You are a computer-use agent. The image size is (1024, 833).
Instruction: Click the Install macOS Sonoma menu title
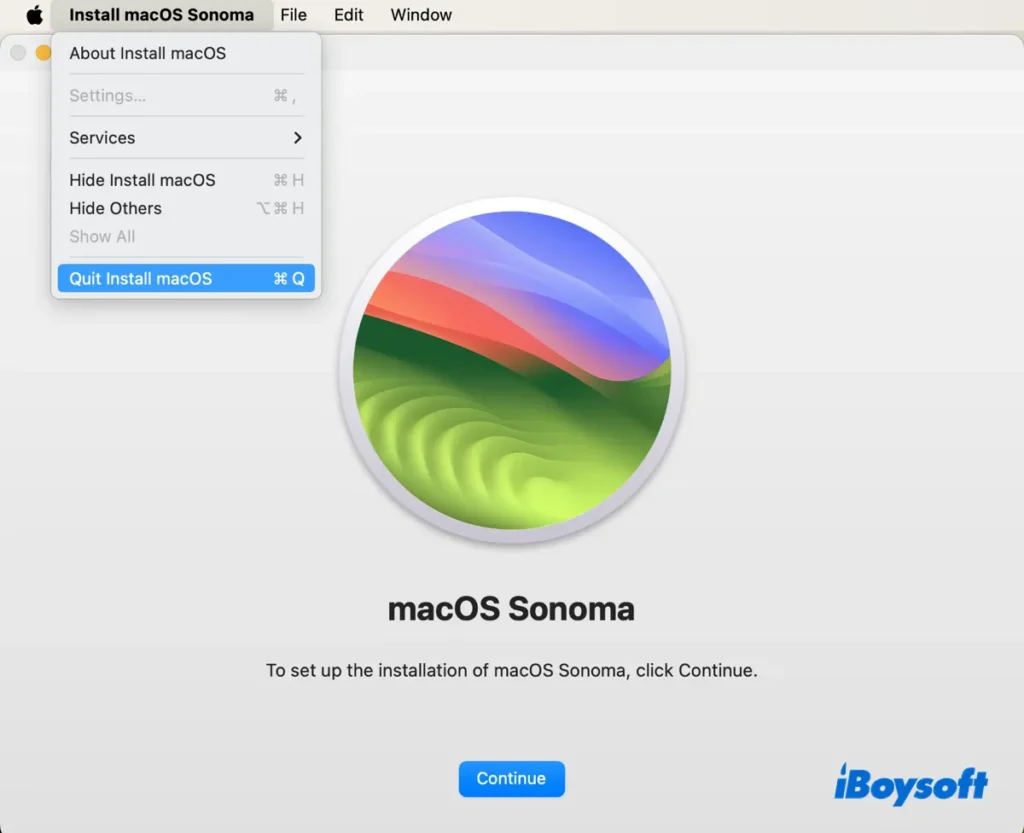click(161, 14)
